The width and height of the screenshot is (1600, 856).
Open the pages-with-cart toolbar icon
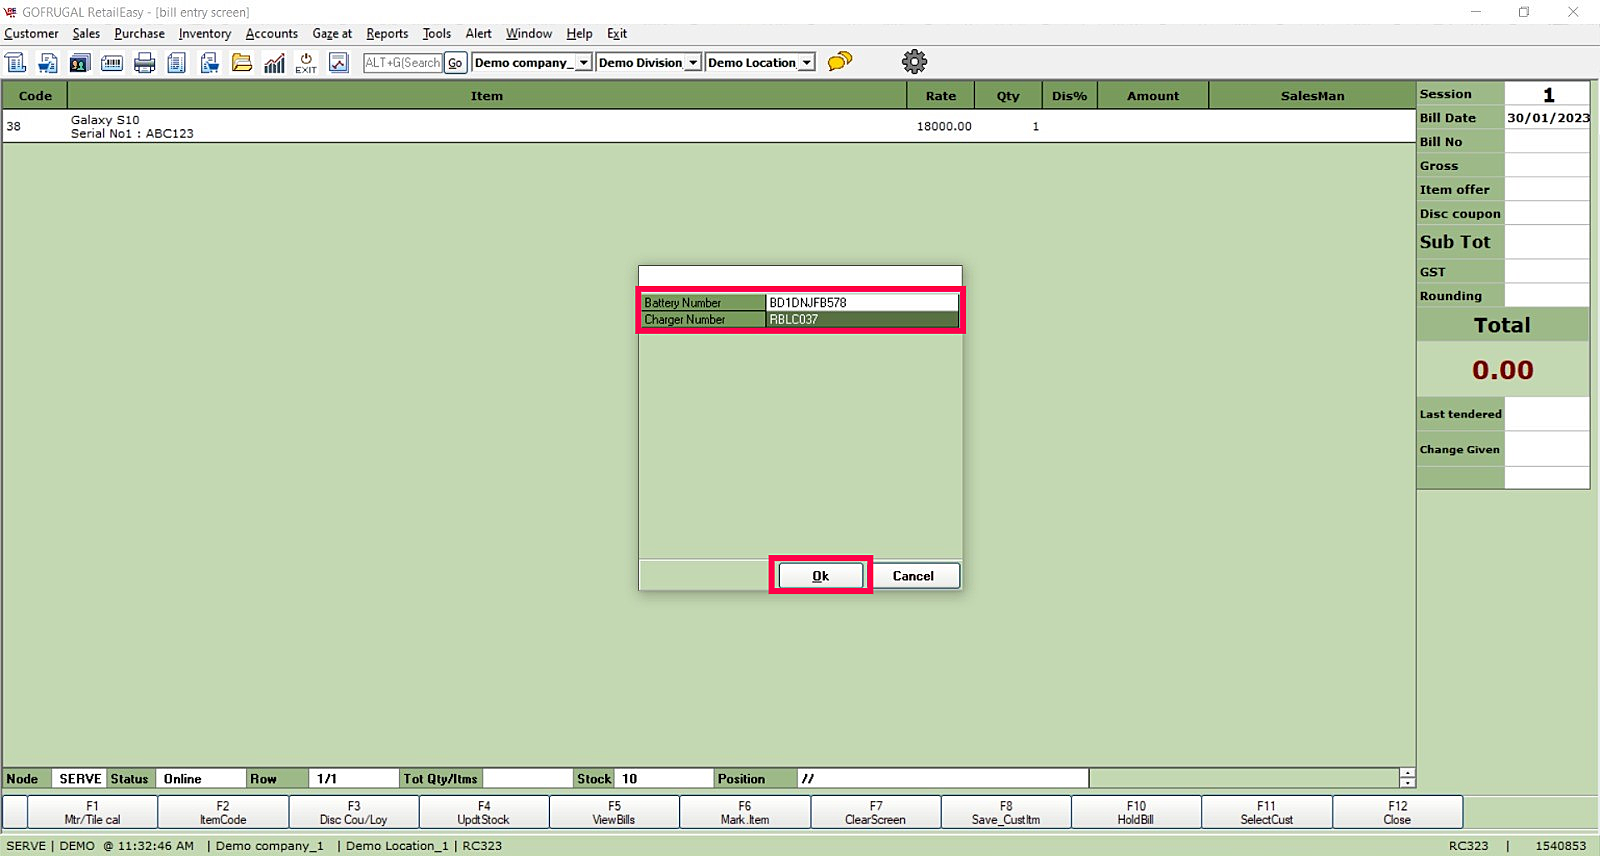click(209, 63)
